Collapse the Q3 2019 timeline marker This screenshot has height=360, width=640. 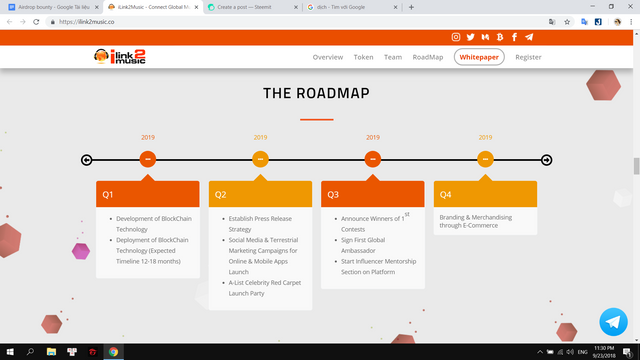(373, 159)
